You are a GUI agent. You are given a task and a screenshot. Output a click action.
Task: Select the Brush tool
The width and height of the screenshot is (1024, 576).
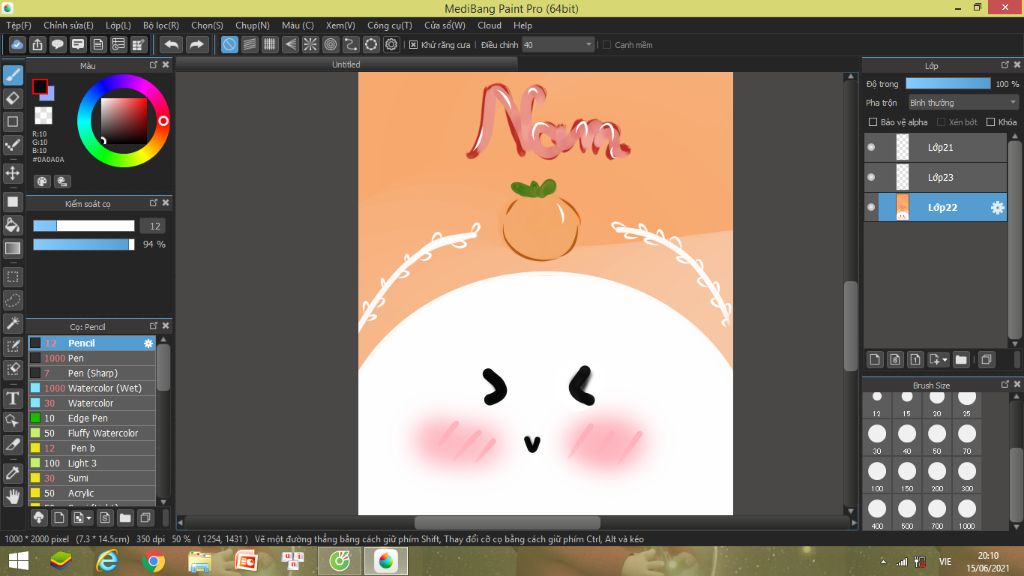pos(12,75)
